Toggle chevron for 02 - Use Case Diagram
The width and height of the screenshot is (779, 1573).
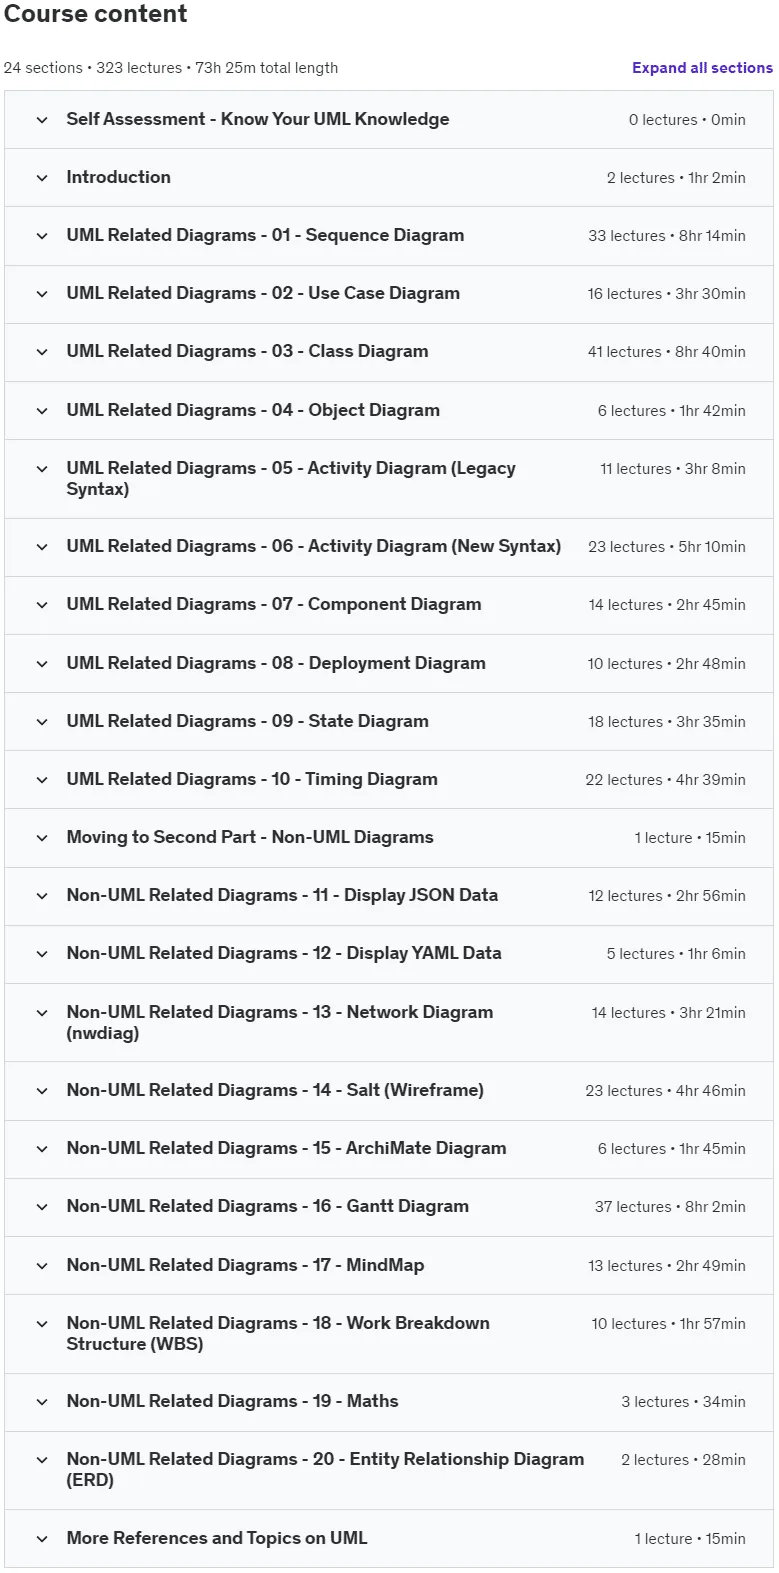(x=42, y=294)
